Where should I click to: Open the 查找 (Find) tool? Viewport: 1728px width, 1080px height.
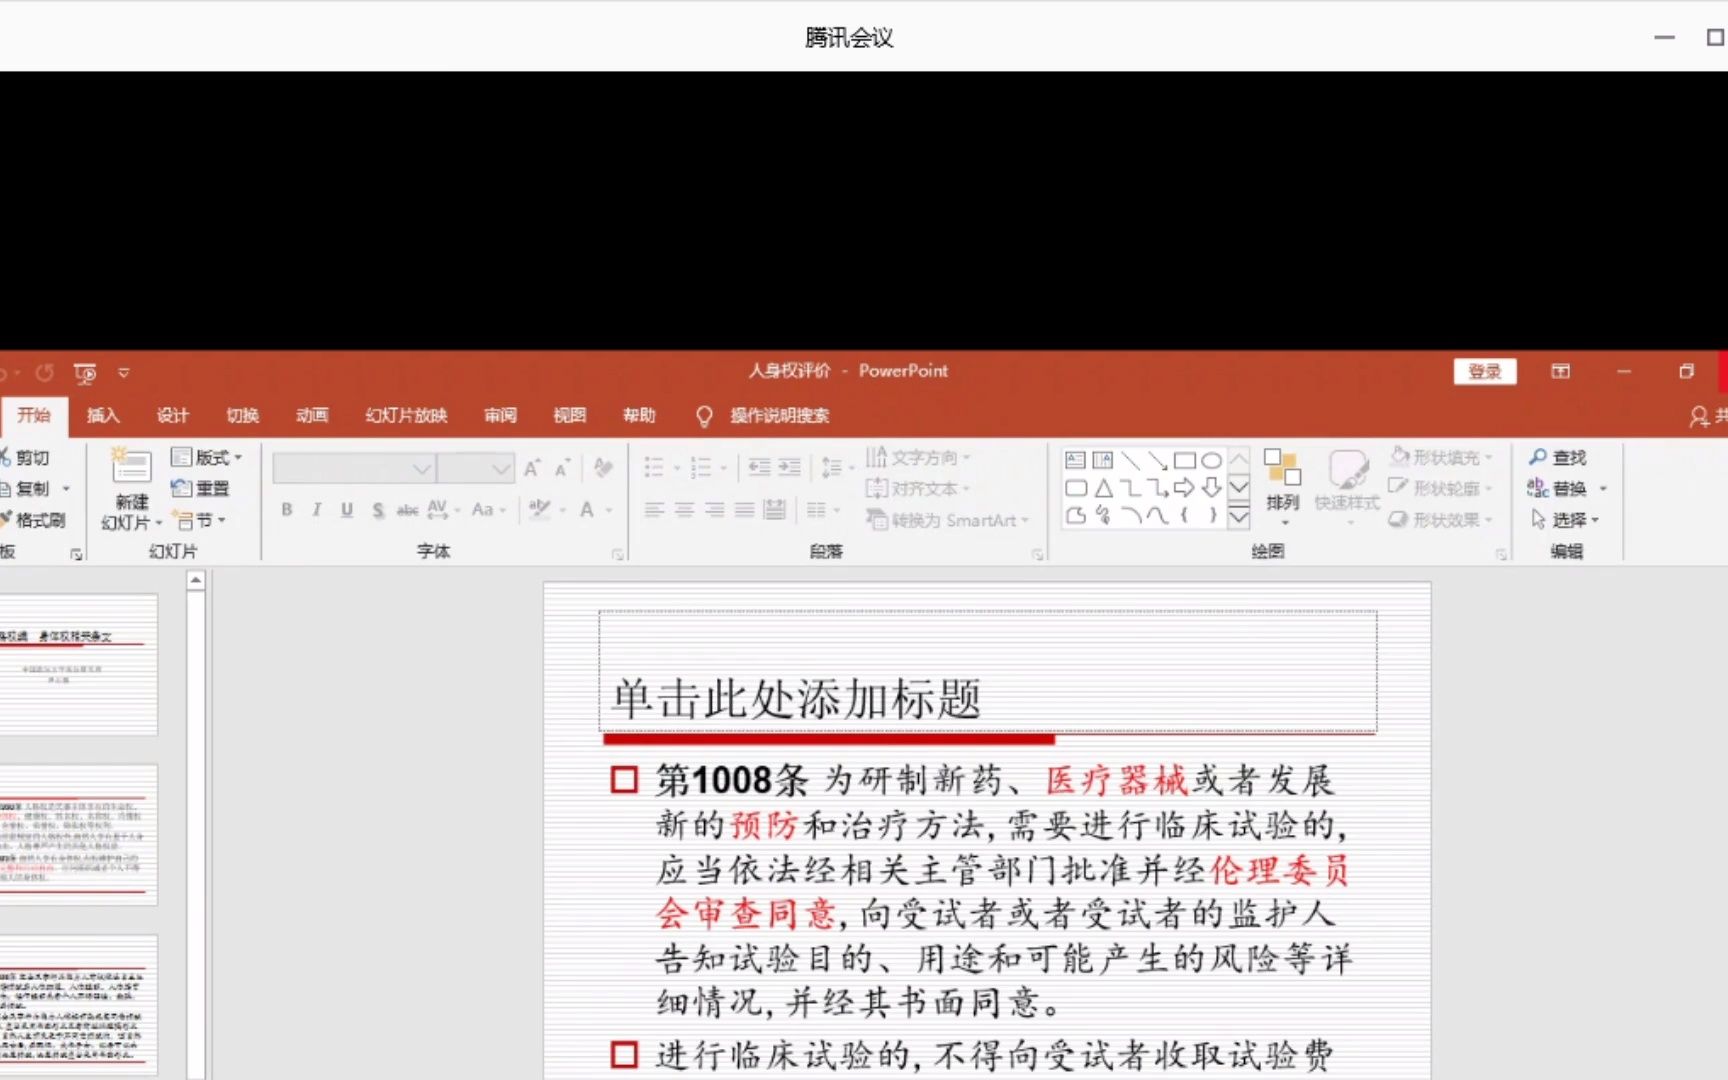coord(1563,456)
